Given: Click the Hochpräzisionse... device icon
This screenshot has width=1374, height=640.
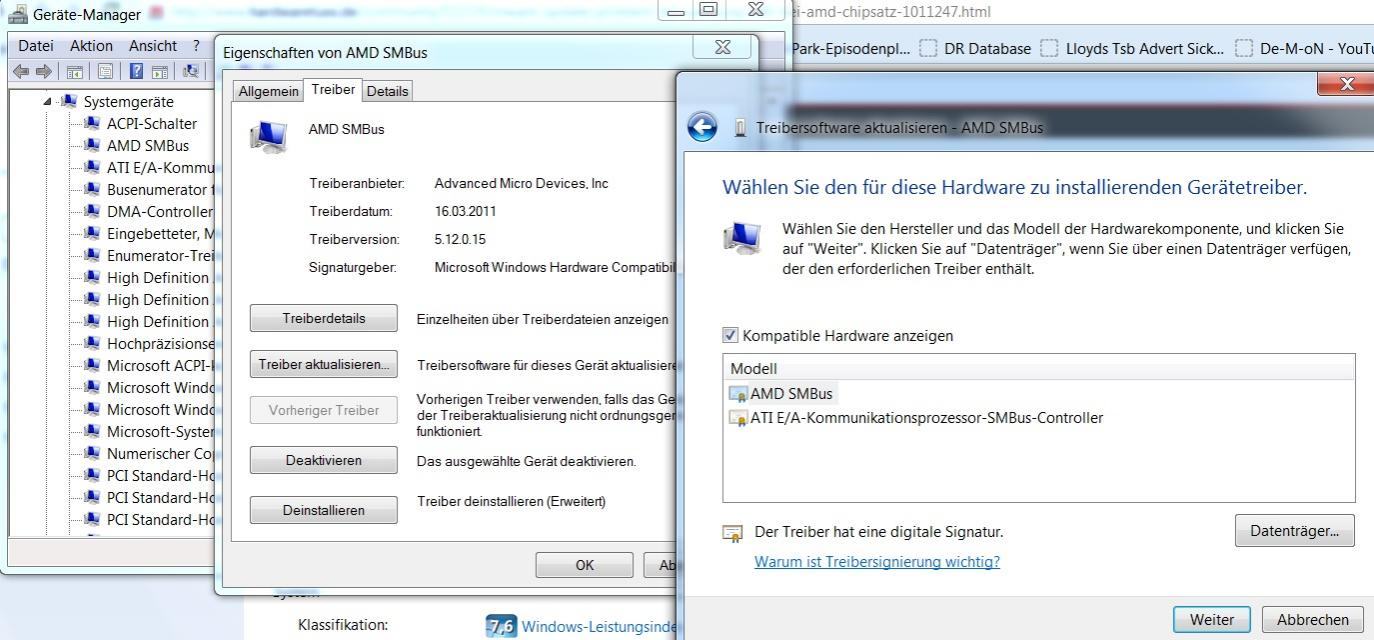Looking at the screenshot, I should point(92,343).
